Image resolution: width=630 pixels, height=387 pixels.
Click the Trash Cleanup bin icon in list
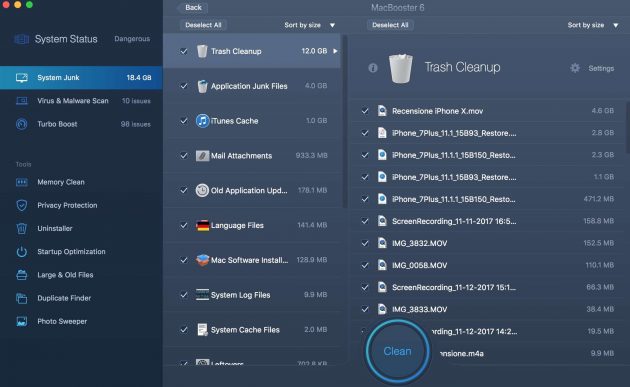[202, 51]
